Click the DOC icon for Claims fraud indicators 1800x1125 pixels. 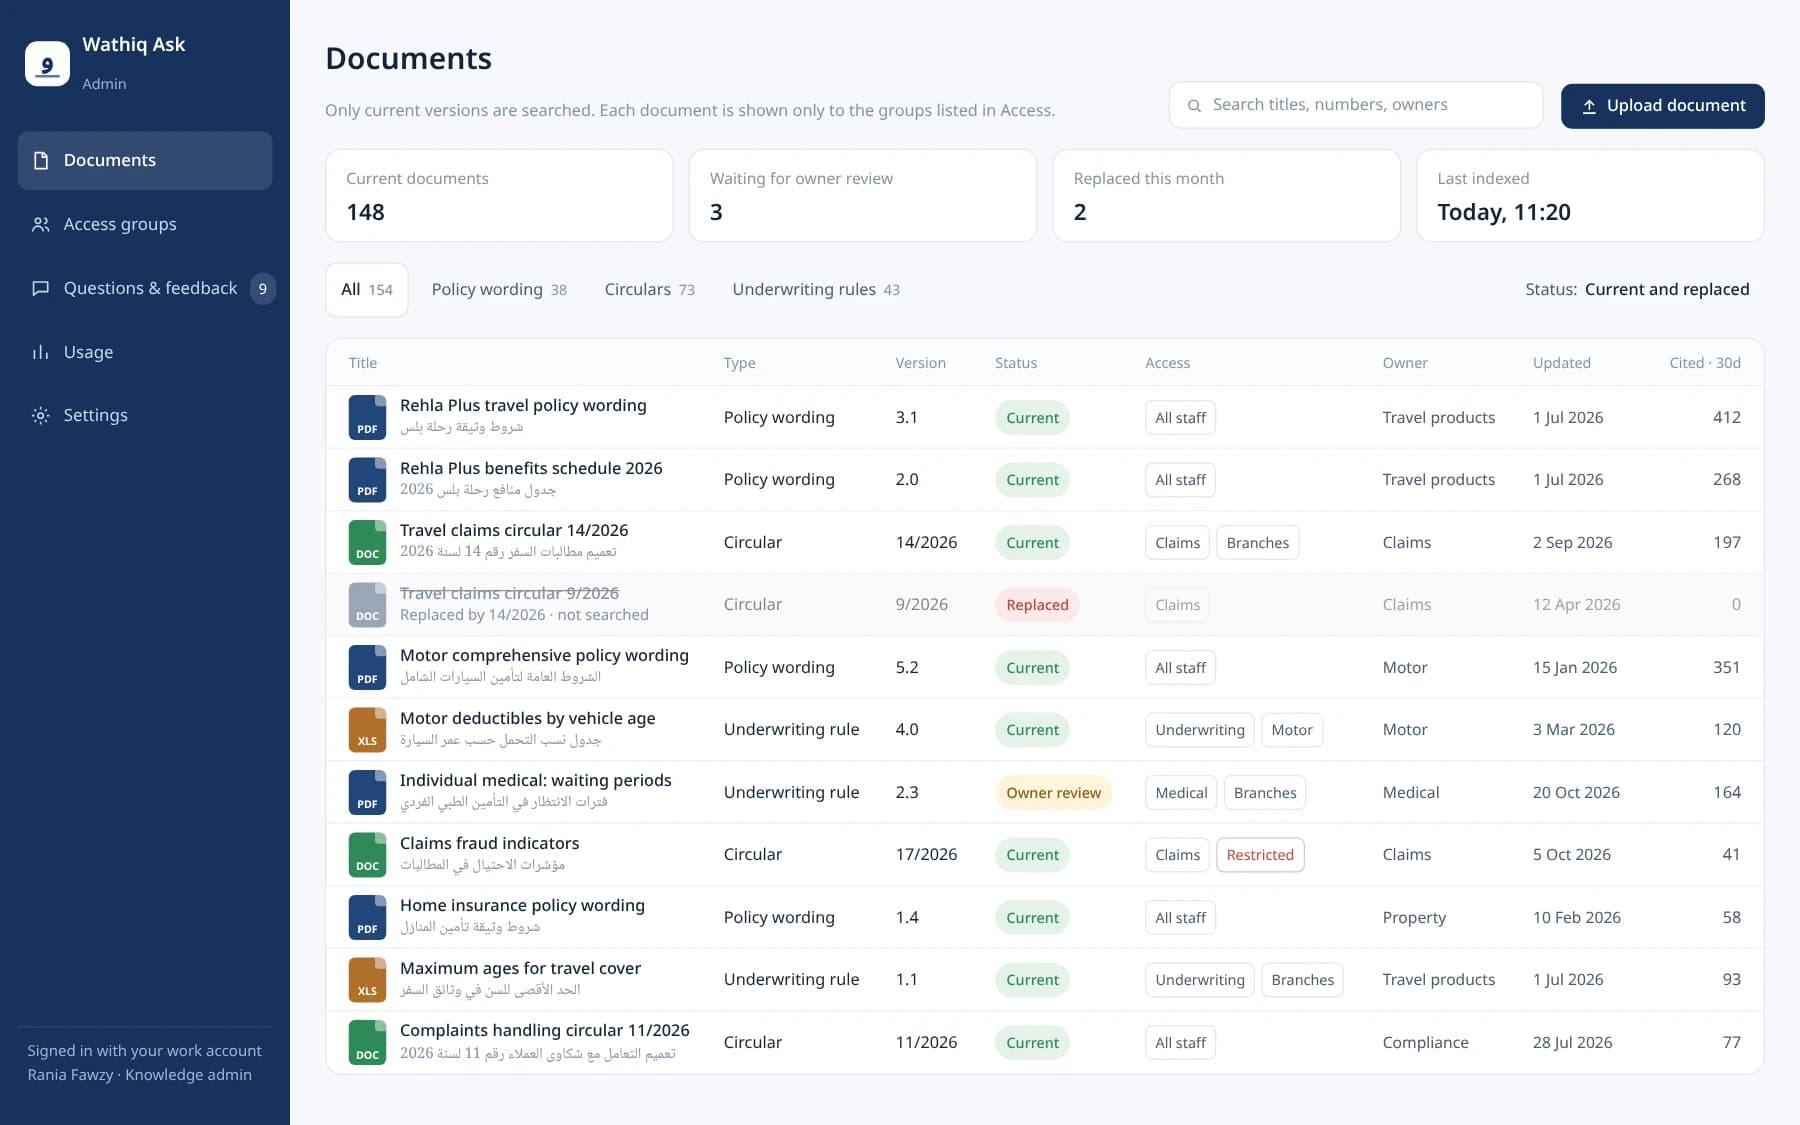coord(367,855)
